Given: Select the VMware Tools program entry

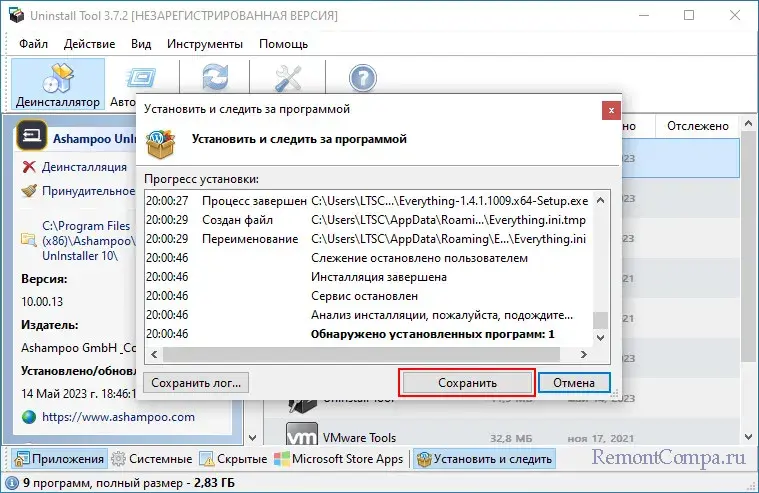Looking at the screenshot, I should point(356,437).
